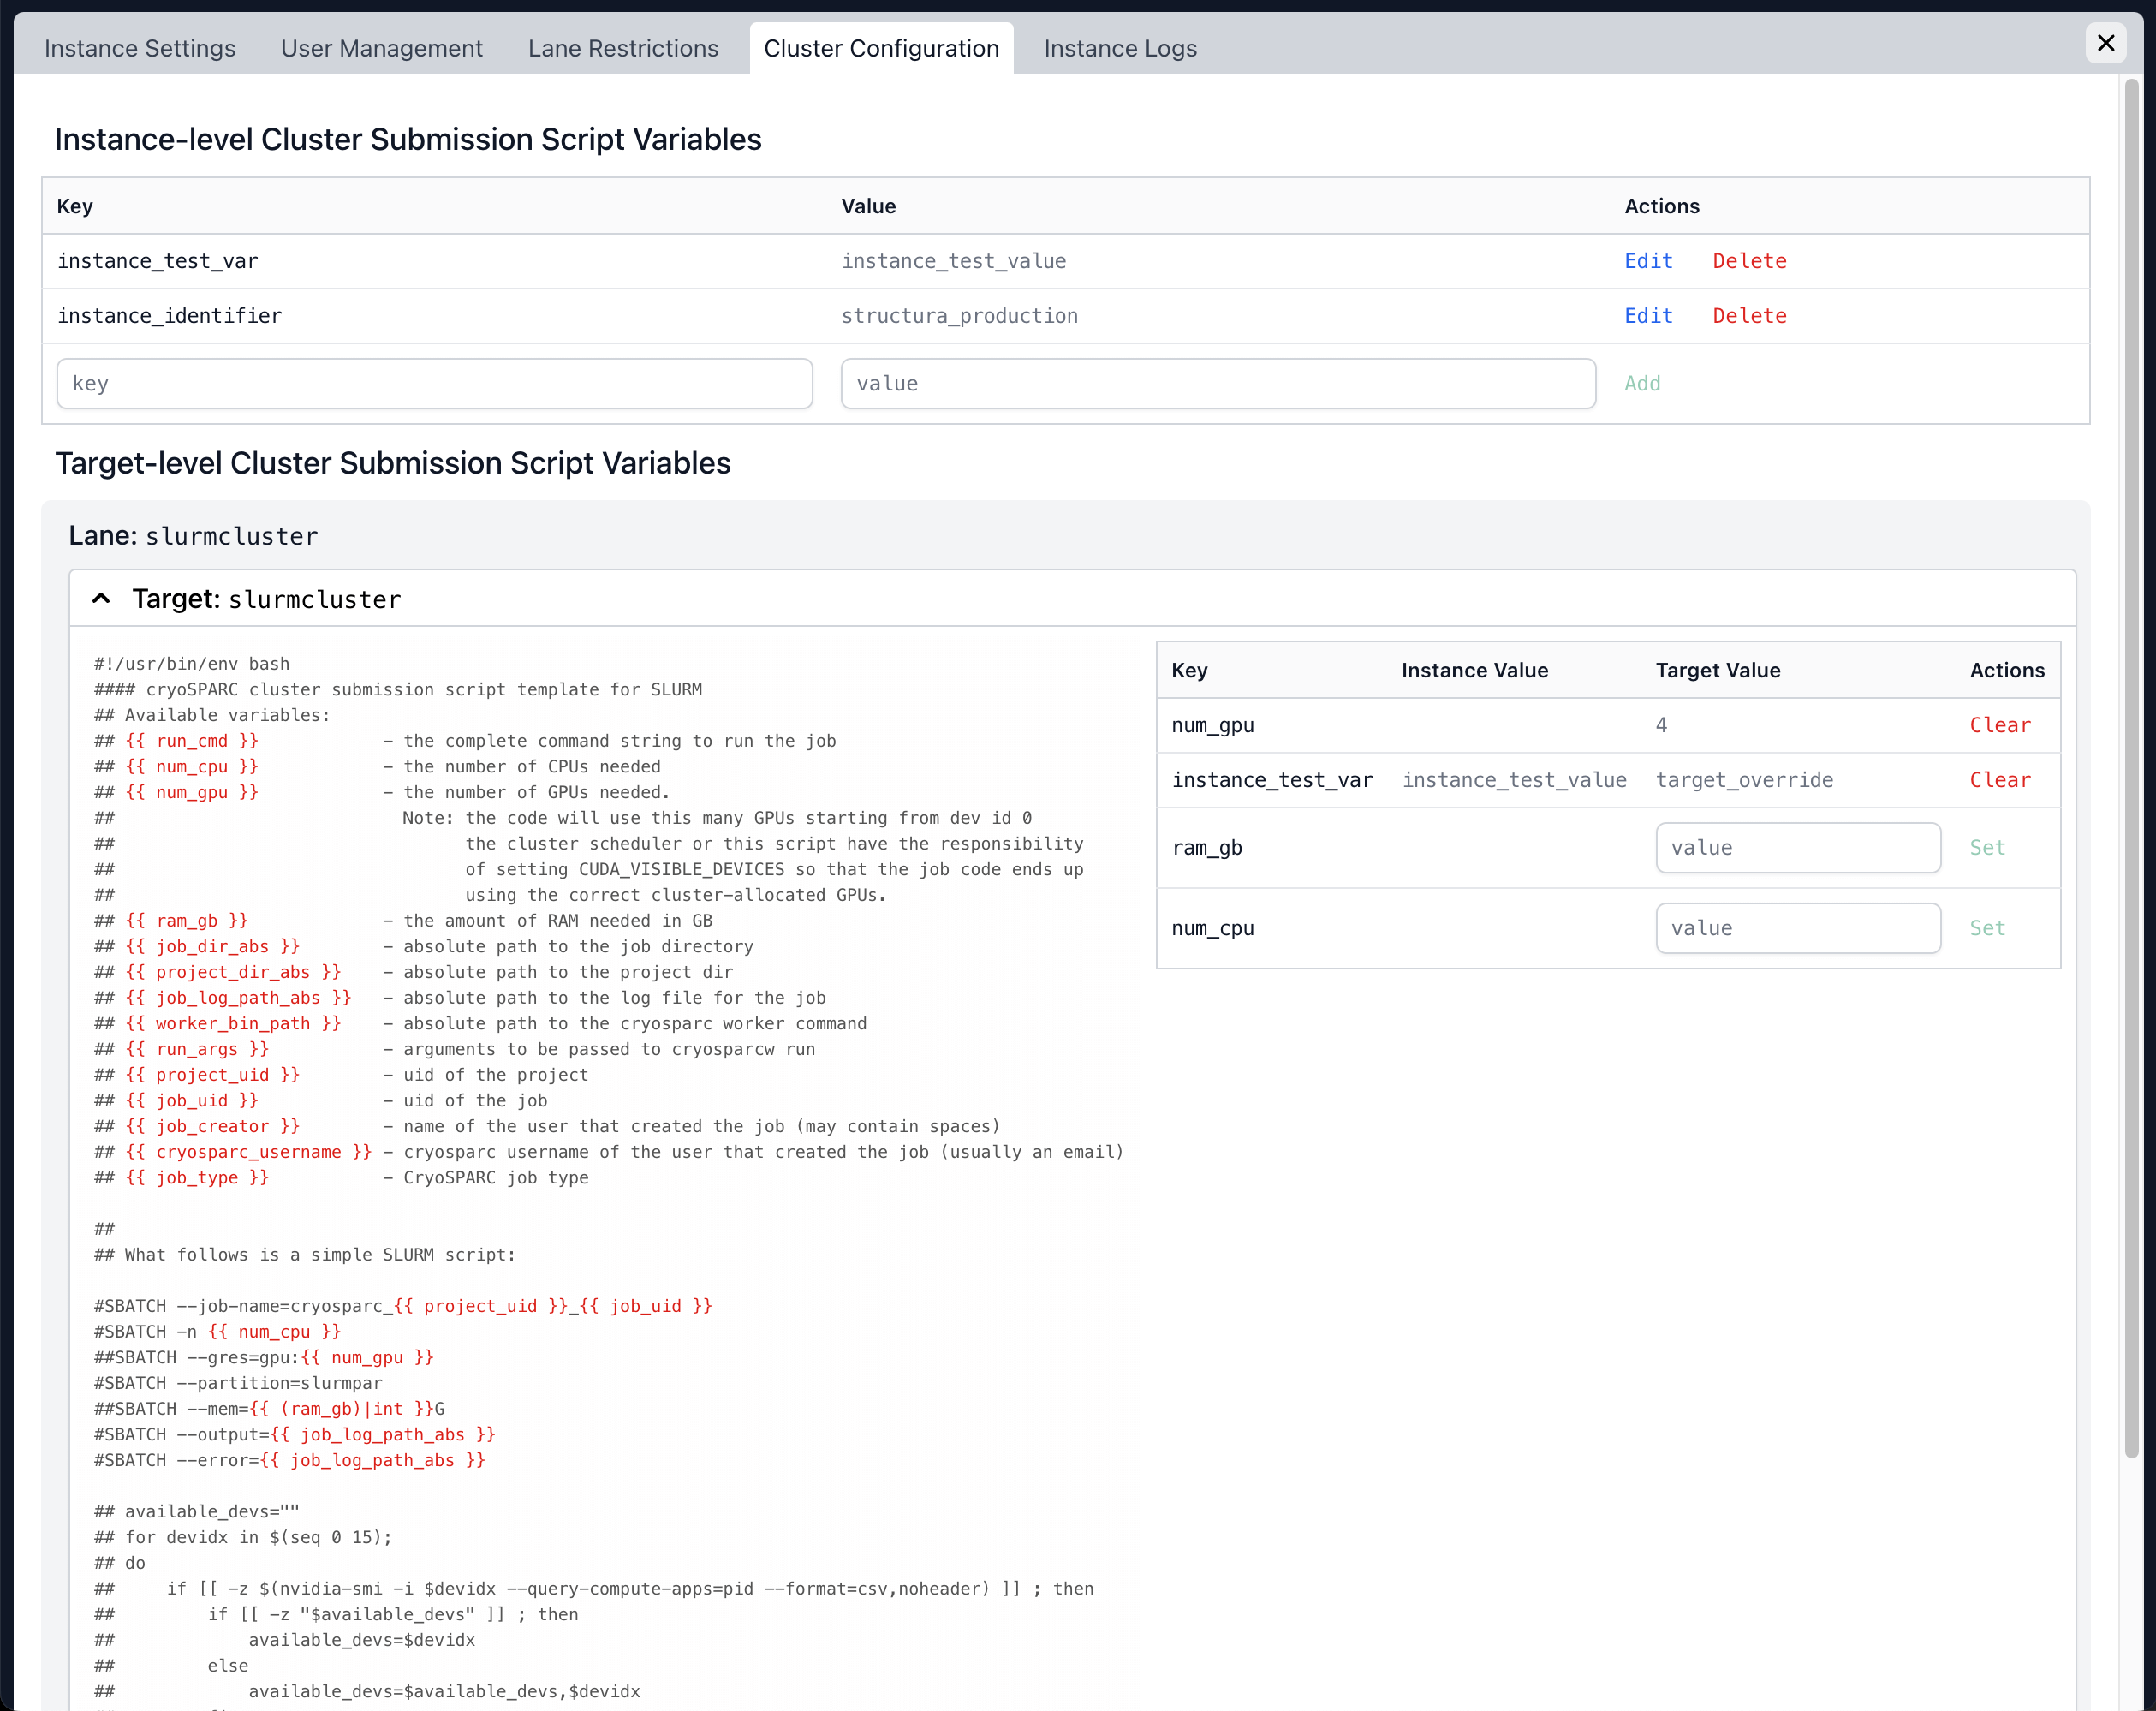Collapse the slurmcluster target chevron

point(101,599)
